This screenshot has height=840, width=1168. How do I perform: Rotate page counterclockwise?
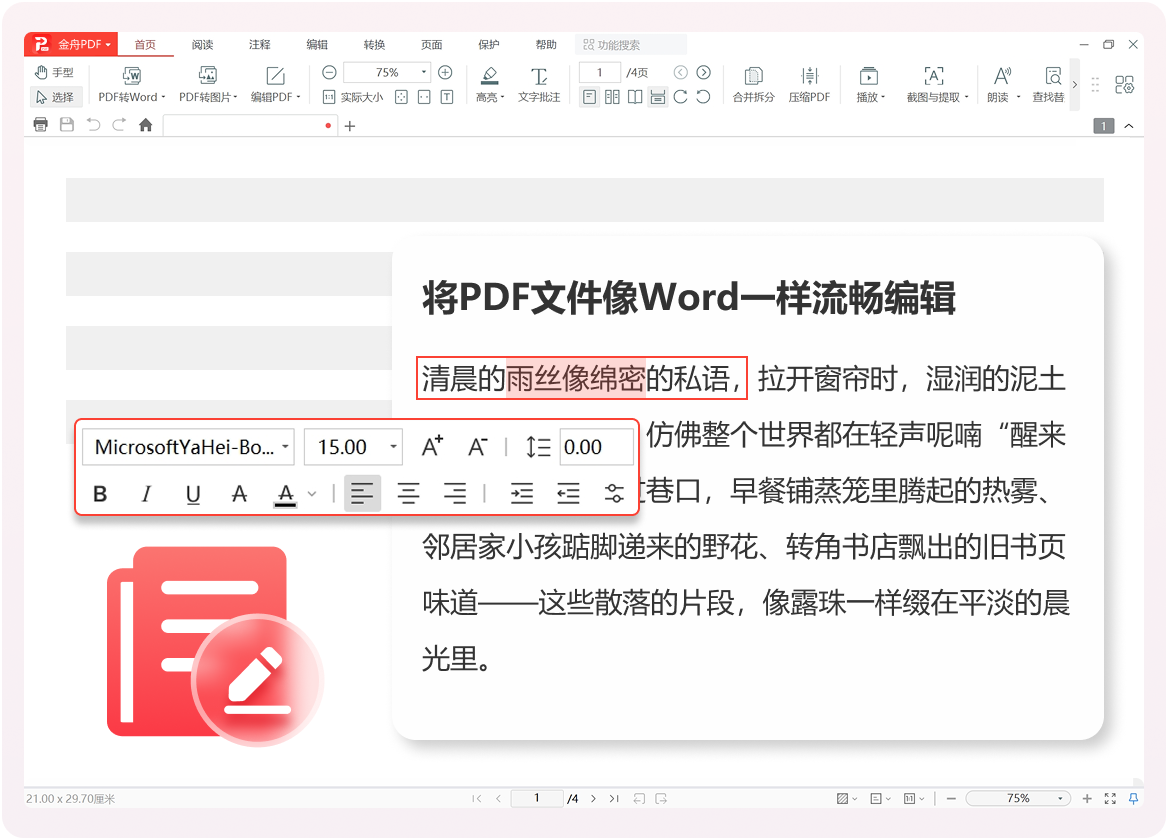703,97
